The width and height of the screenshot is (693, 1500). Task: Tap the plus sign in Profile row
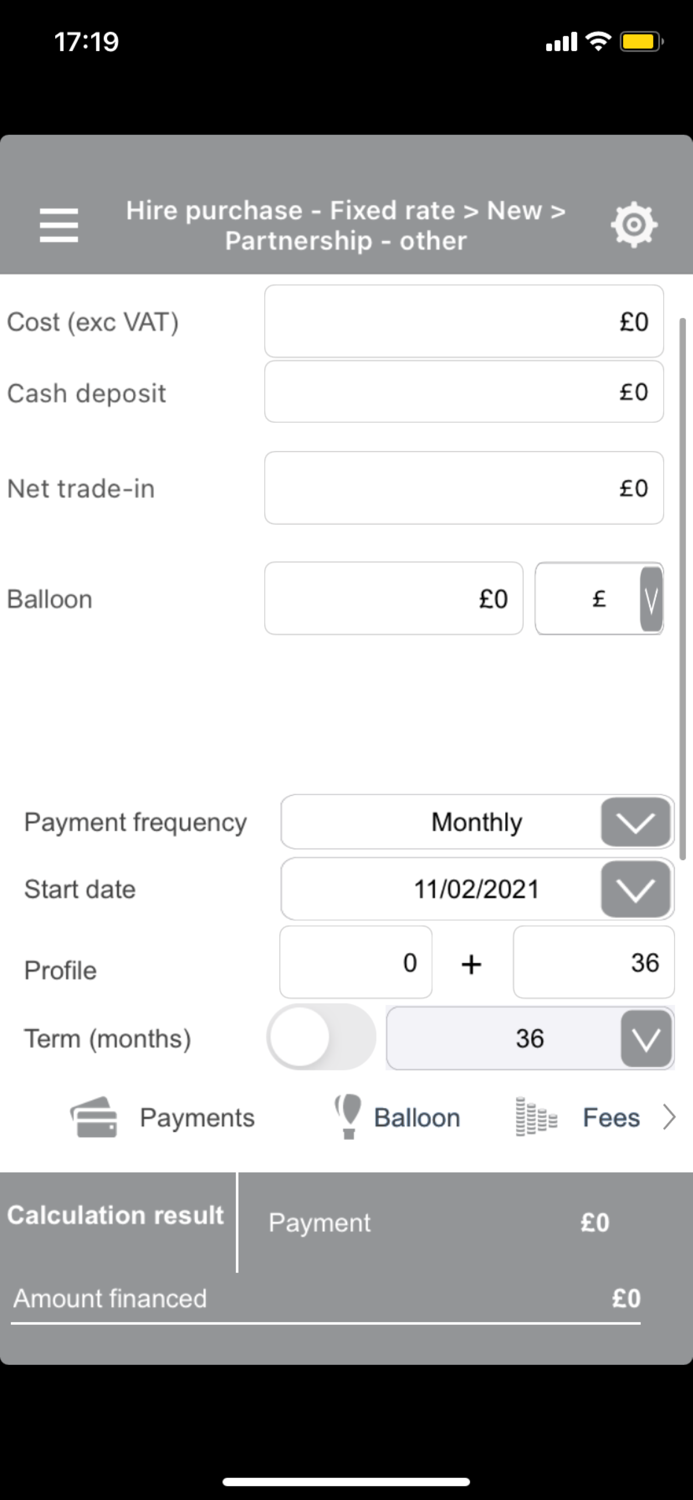click(471, 964)
